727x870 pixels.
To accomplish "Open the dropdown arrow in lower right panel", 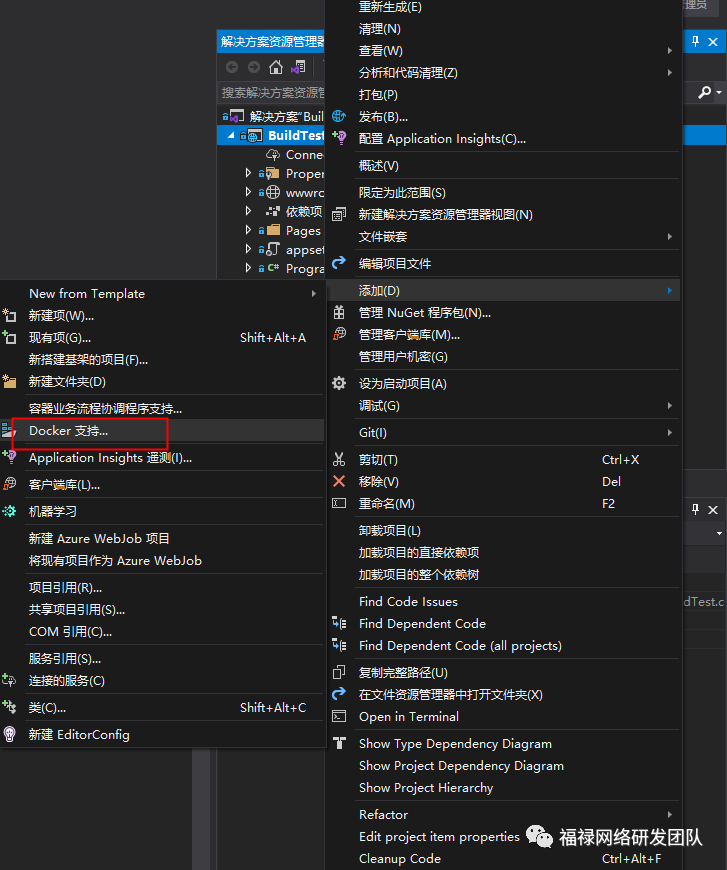I will (x=719, y=534).
